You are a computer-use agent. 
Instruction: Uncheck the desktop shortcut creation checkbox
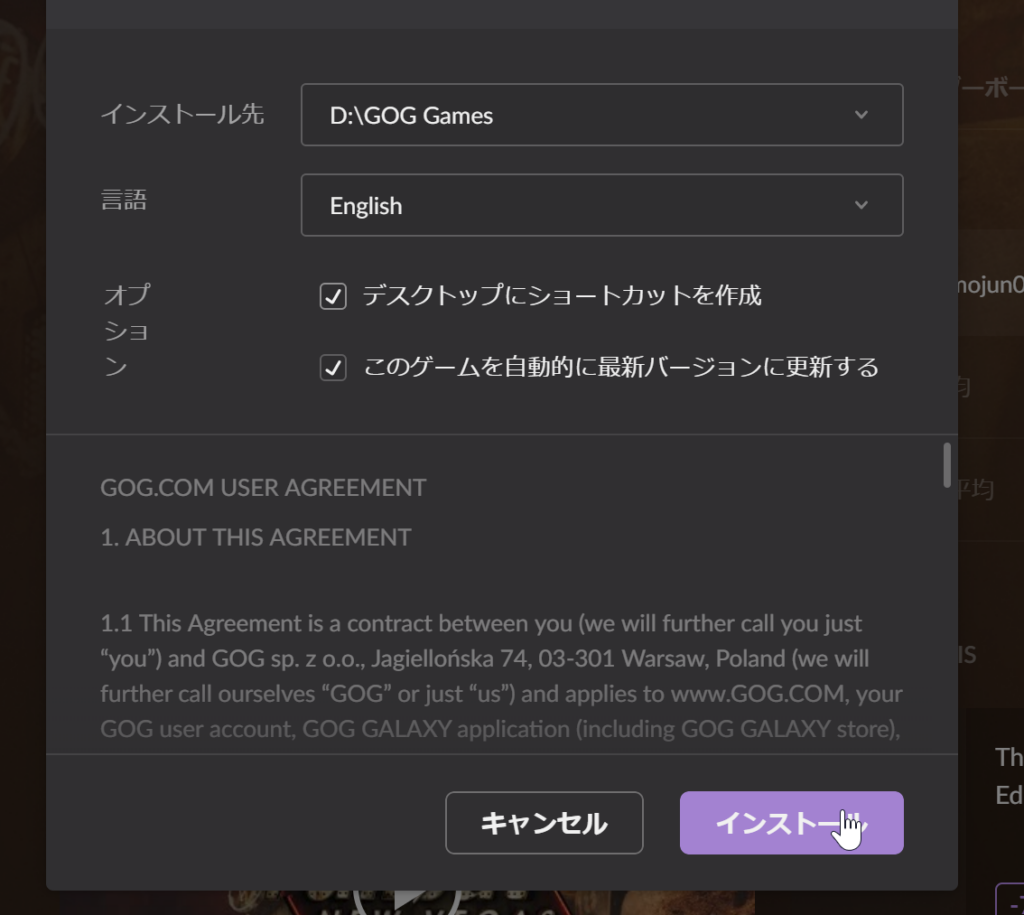coord(333,297)
